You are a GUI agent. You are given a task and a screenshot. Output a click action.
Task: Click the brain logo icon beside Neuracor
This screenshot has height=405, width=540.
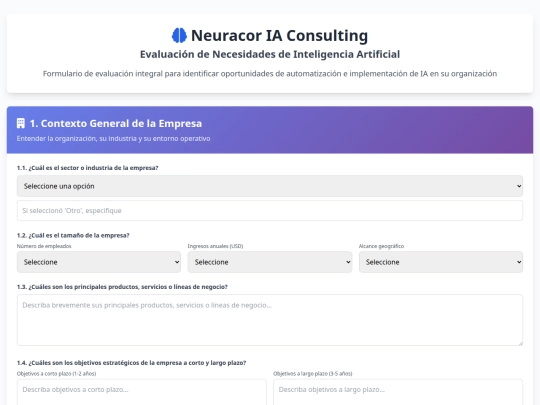pos(179,35)
